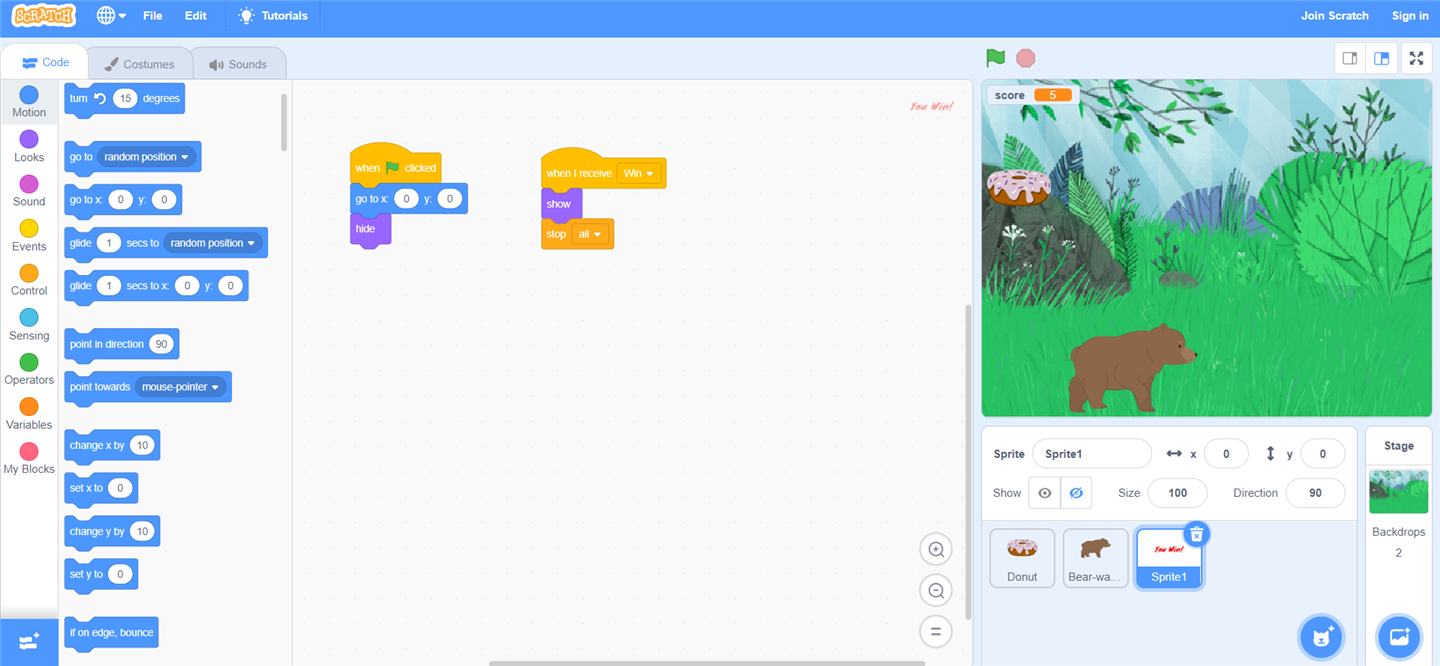Open the Choose a Sprite button
1440x666 pixels.
click(1321, 636)
